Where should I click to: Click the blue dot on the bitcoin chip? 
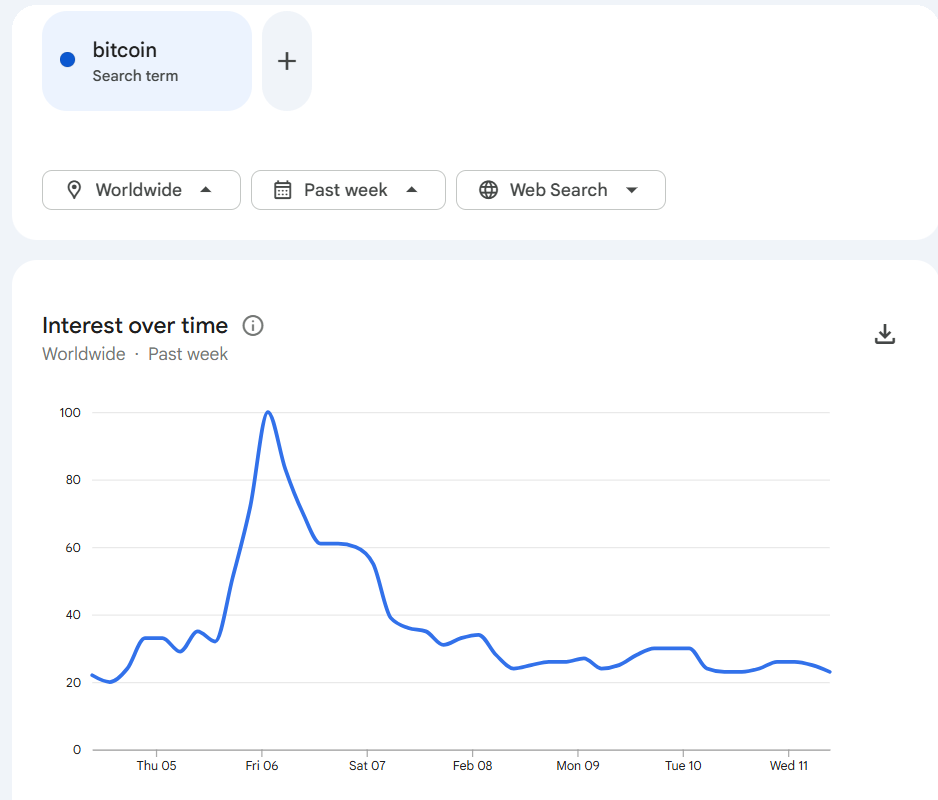pyautogui.click(x=66, y=60)
